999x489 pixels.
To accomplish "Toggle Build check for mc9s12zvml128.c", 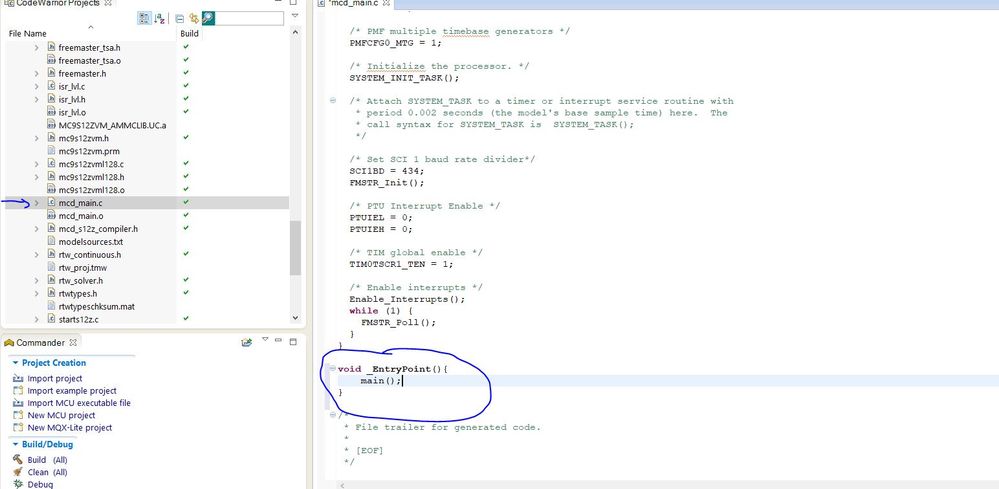I will point(185,163).
